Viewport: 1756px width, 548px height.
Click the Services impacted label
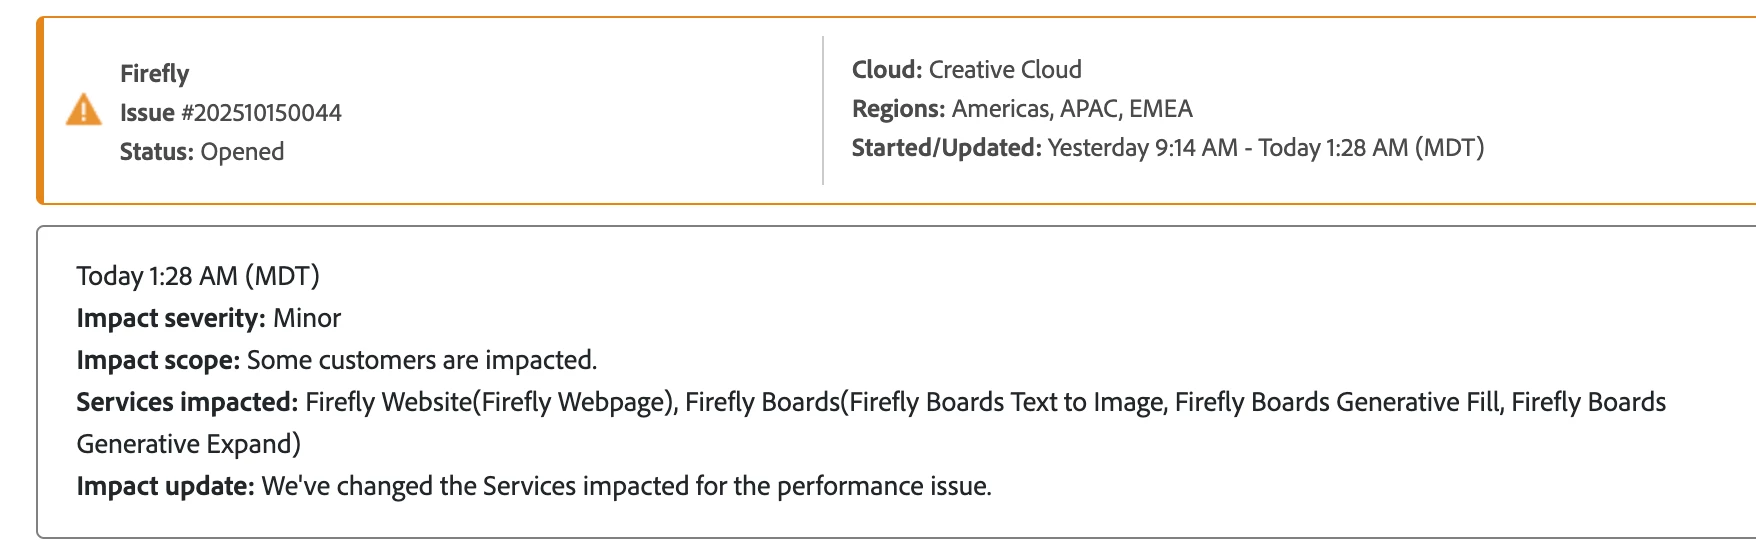(x=188, y=402)
